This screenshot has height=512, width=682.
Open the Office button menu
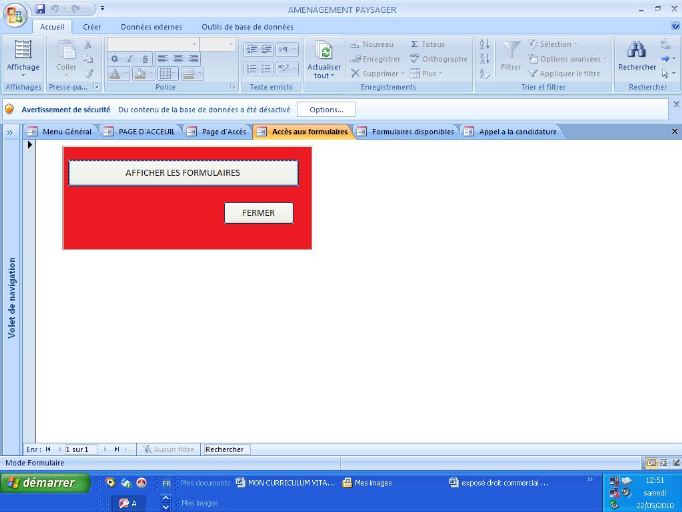(15, 15)
